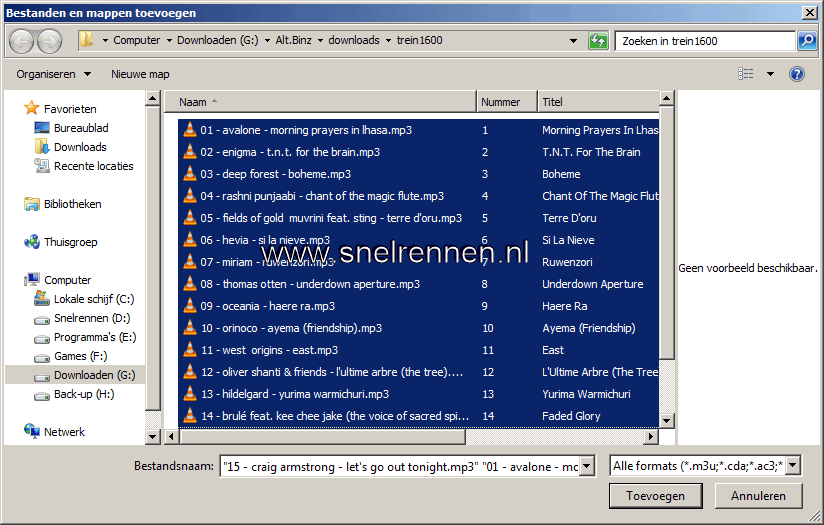Sort files by the Naam column
The height and width of the screenshot is (525, 824).
pos(320,102)
